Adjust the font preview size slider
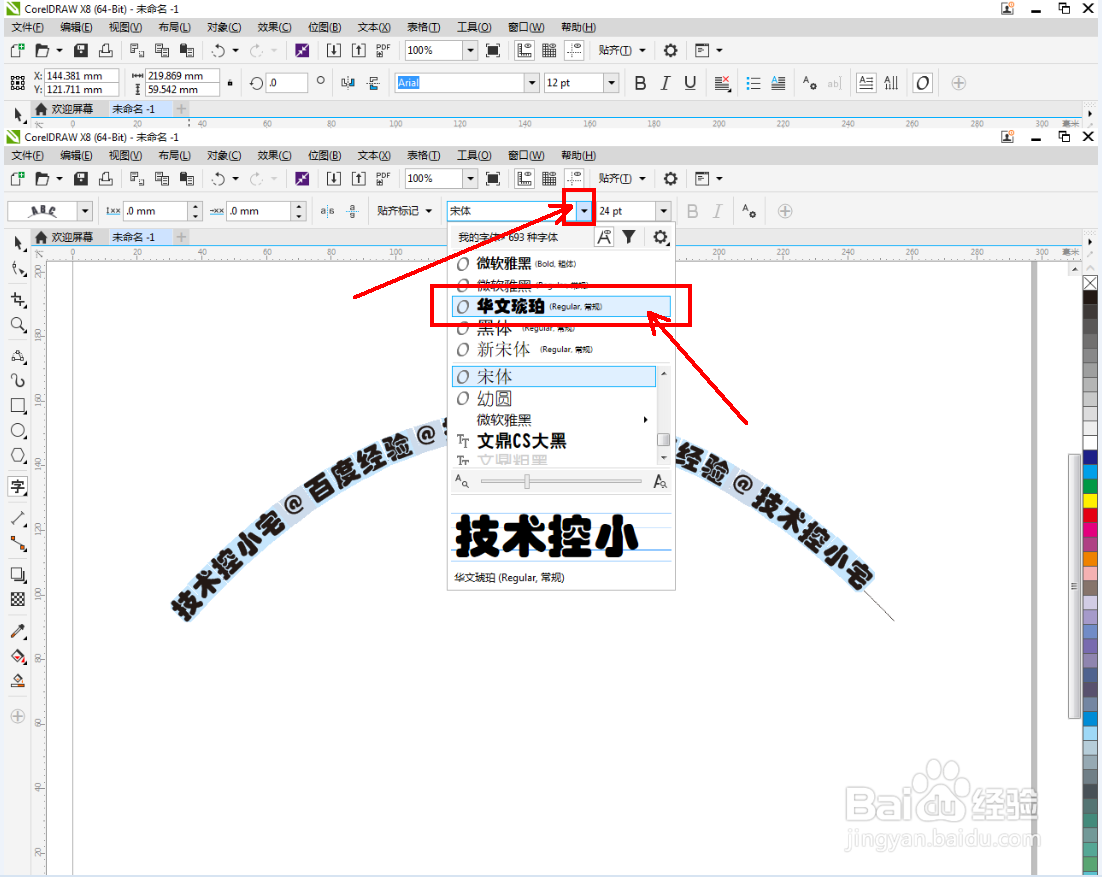This screenshot has width=1102, height=877. point(527,481)
